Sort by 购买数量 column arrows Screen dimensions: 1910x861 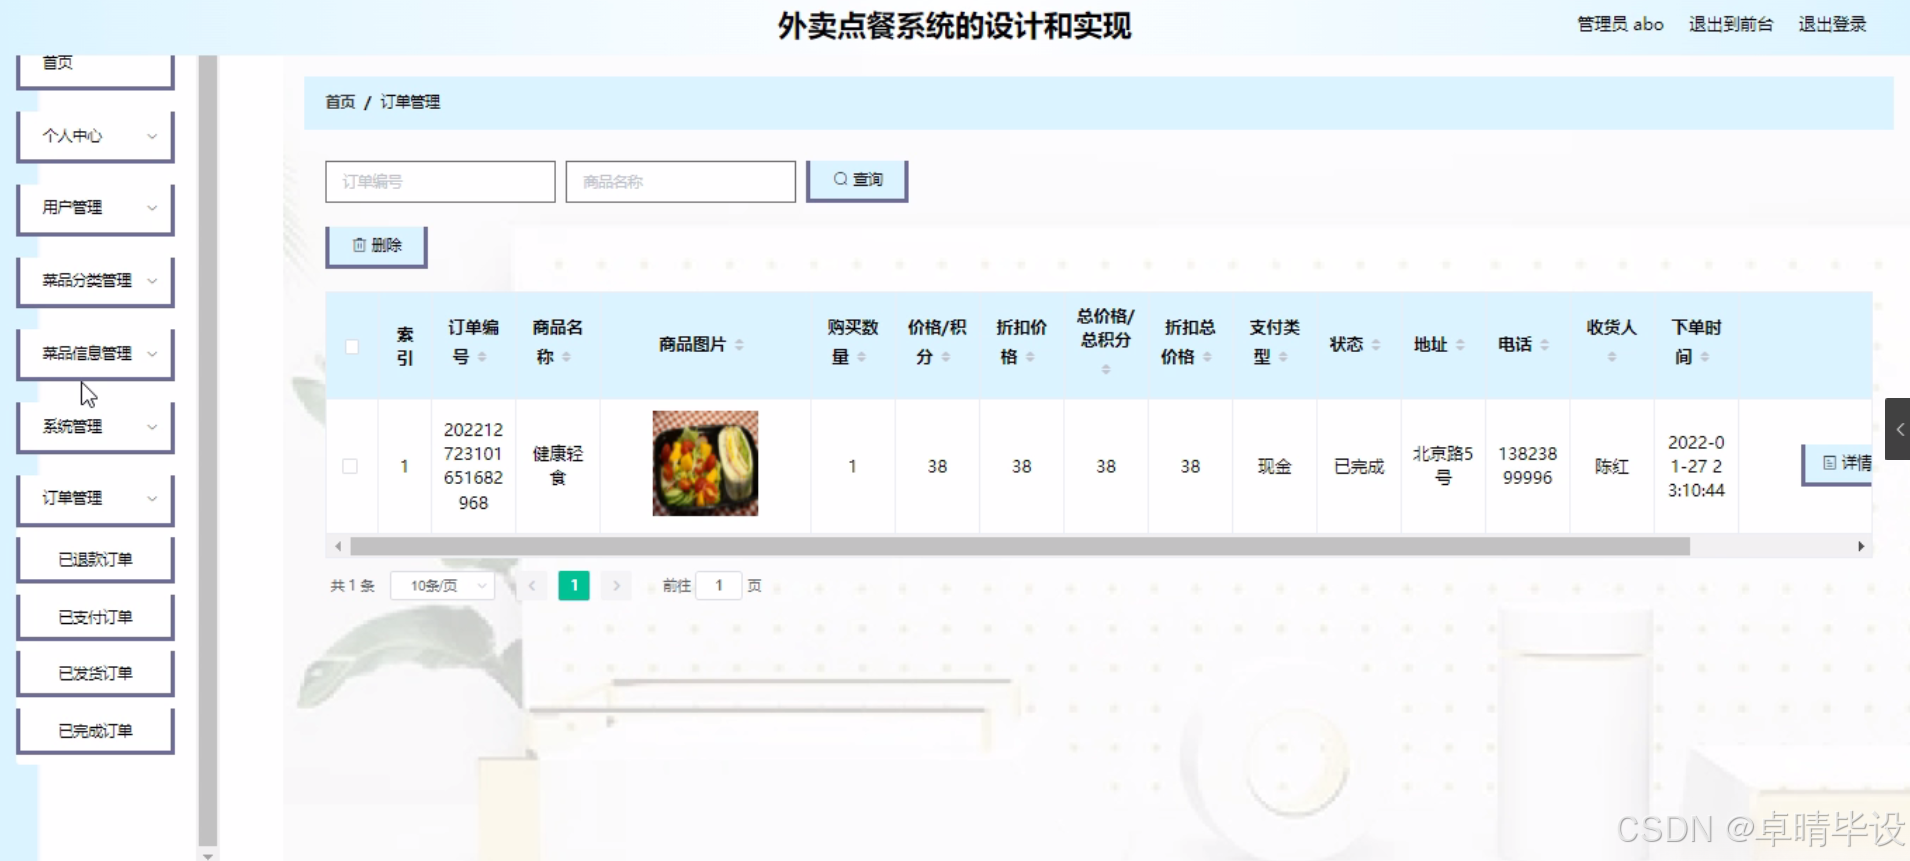pyautogui.click(x=861, y=357)
